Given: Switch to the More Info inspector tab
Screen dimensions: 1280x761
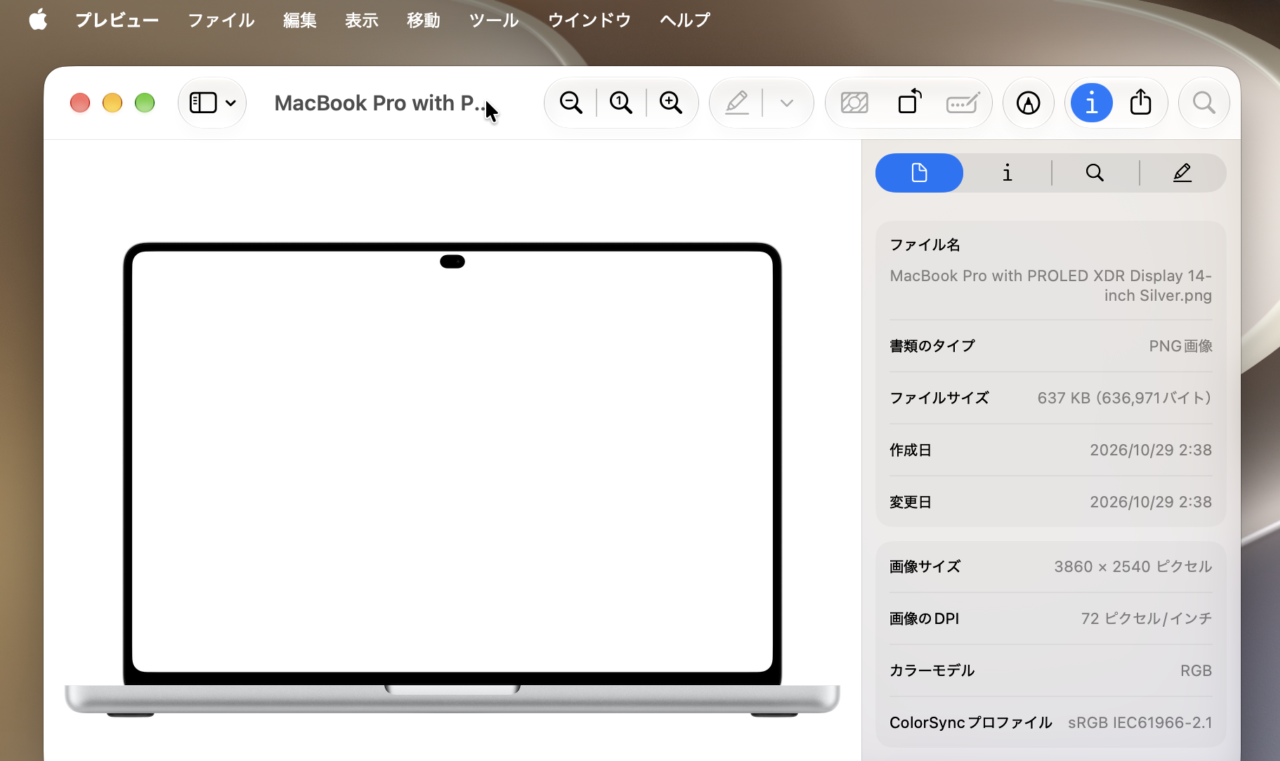Looking at the screenshot, I should 1007,173.
